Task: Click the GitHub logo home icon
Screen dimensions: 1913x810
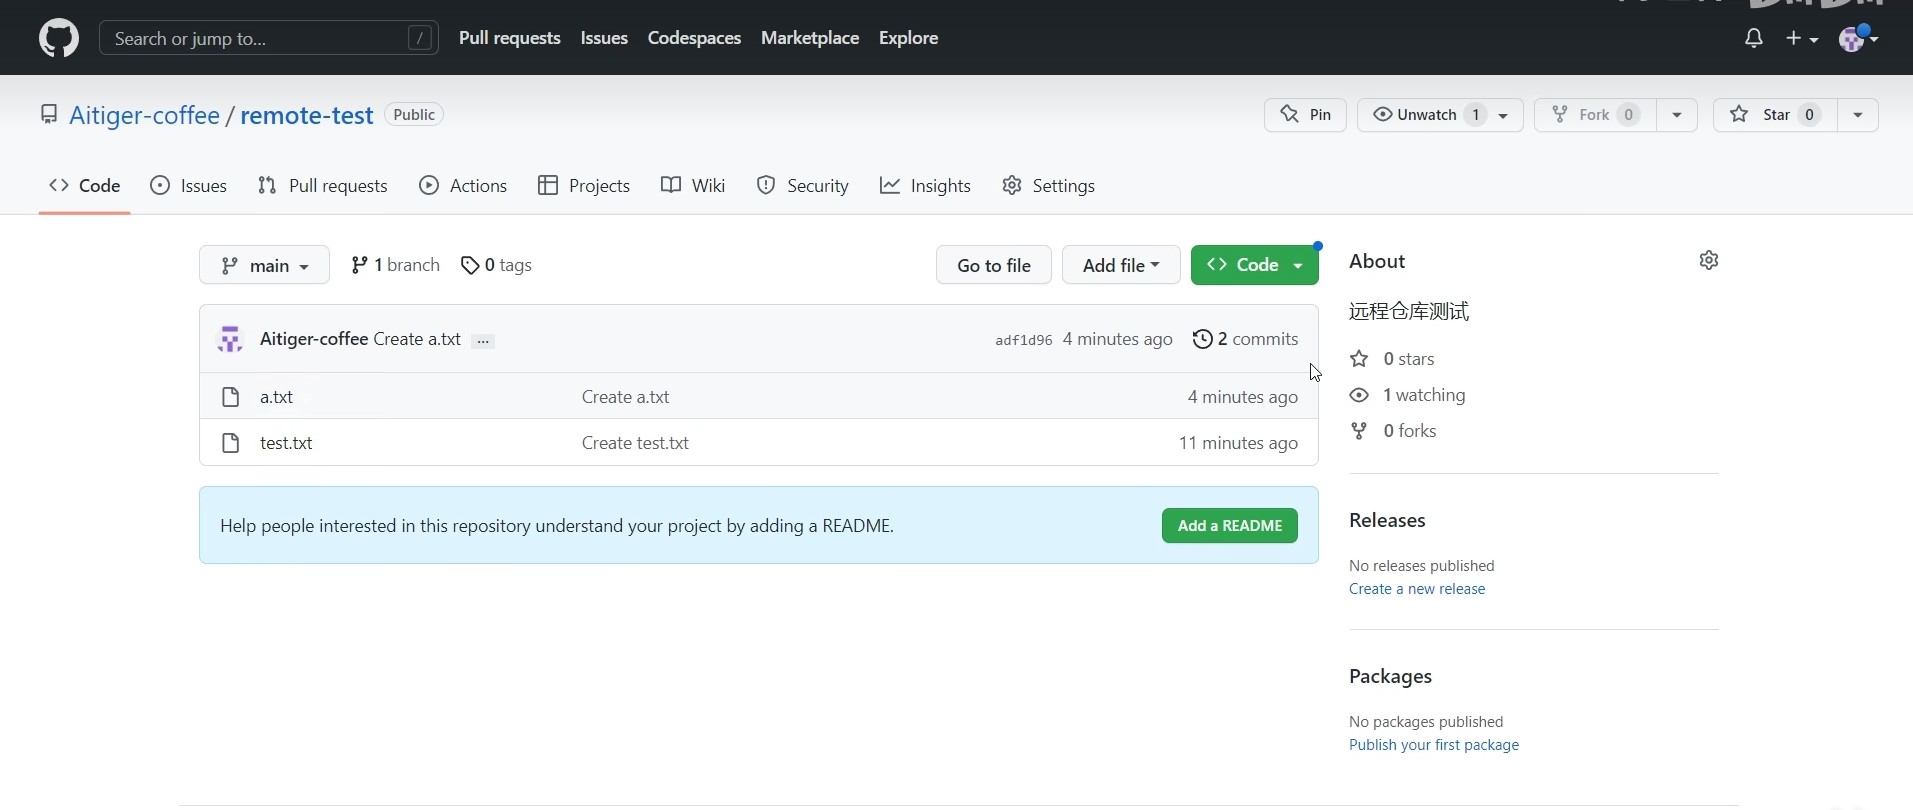Action: 59,38
